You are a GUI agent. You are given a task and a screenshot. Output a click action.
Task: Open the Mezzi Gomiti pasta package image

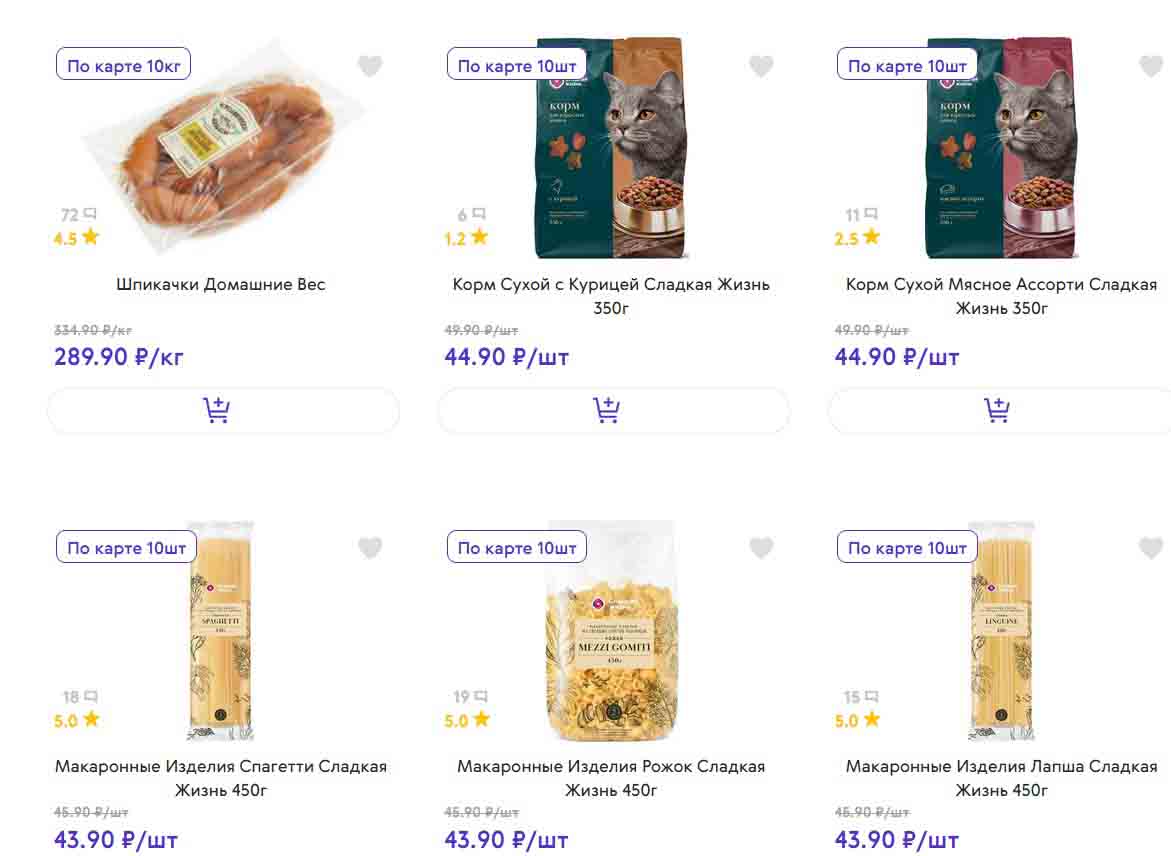612,630
